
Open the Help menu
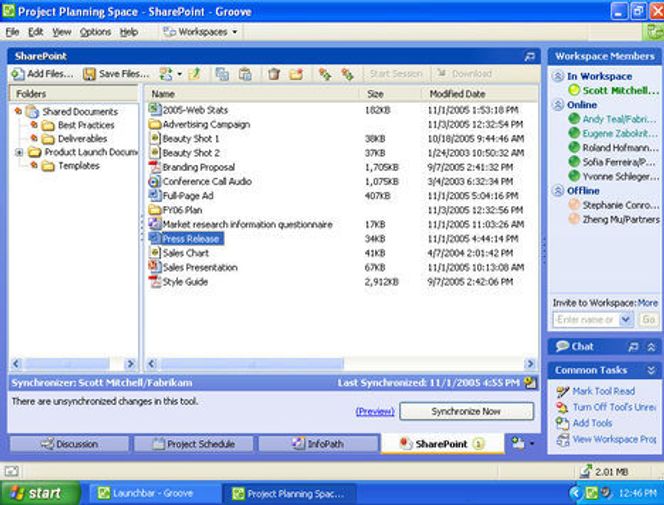(x=129, y=32)
